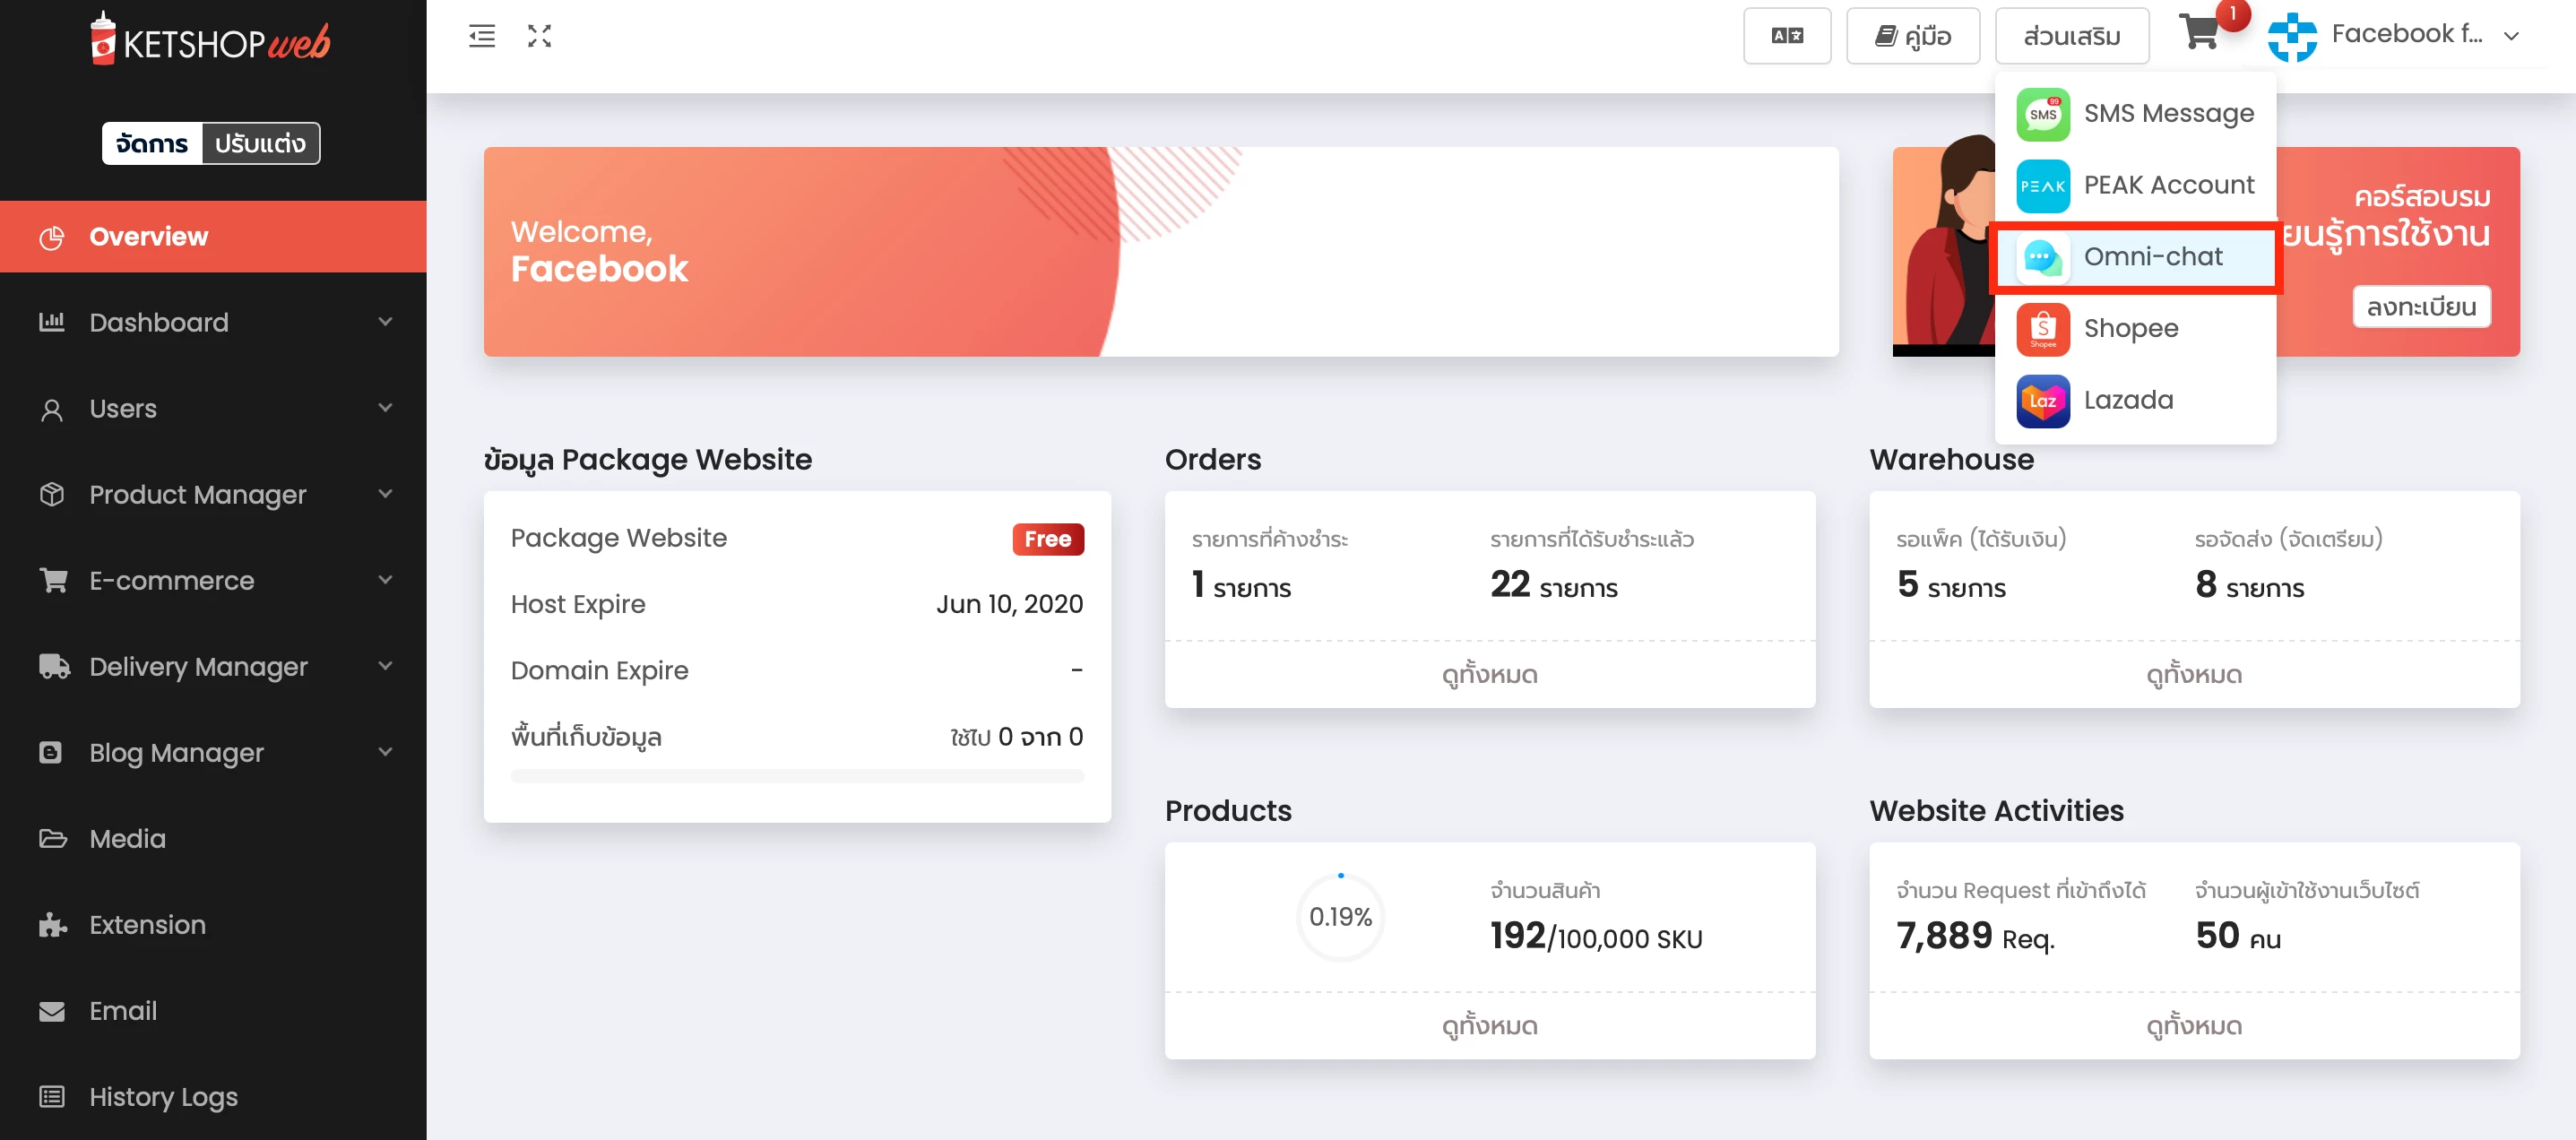Expand the E-commerce chevron

coord(385,579)
